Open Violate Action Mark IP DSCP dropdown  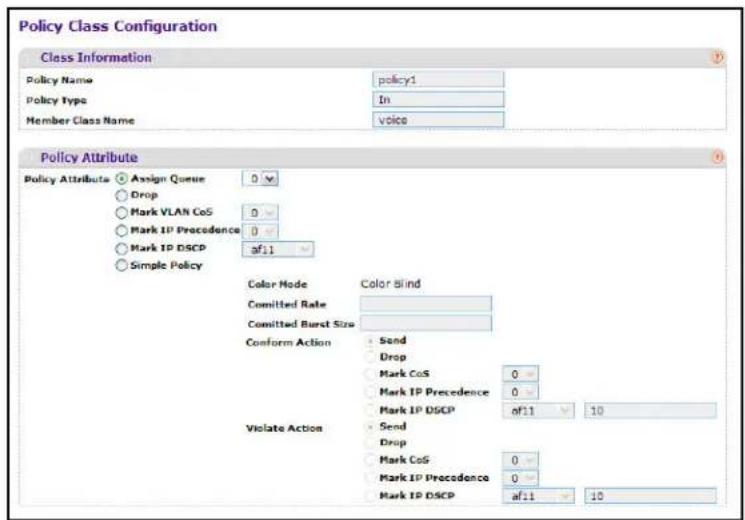click(538, 496)
